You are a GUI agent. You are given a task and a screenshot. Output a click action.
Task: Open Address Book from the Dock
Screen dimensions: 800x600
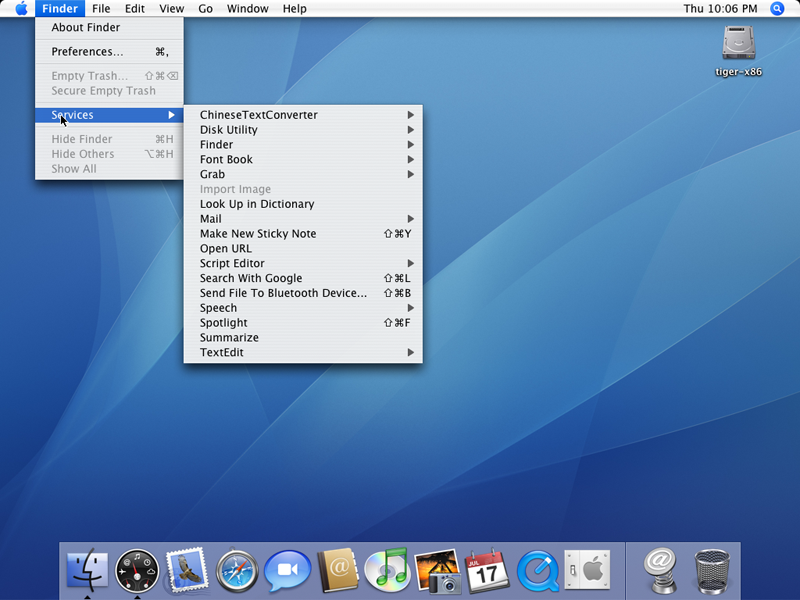tap(337, 571)
